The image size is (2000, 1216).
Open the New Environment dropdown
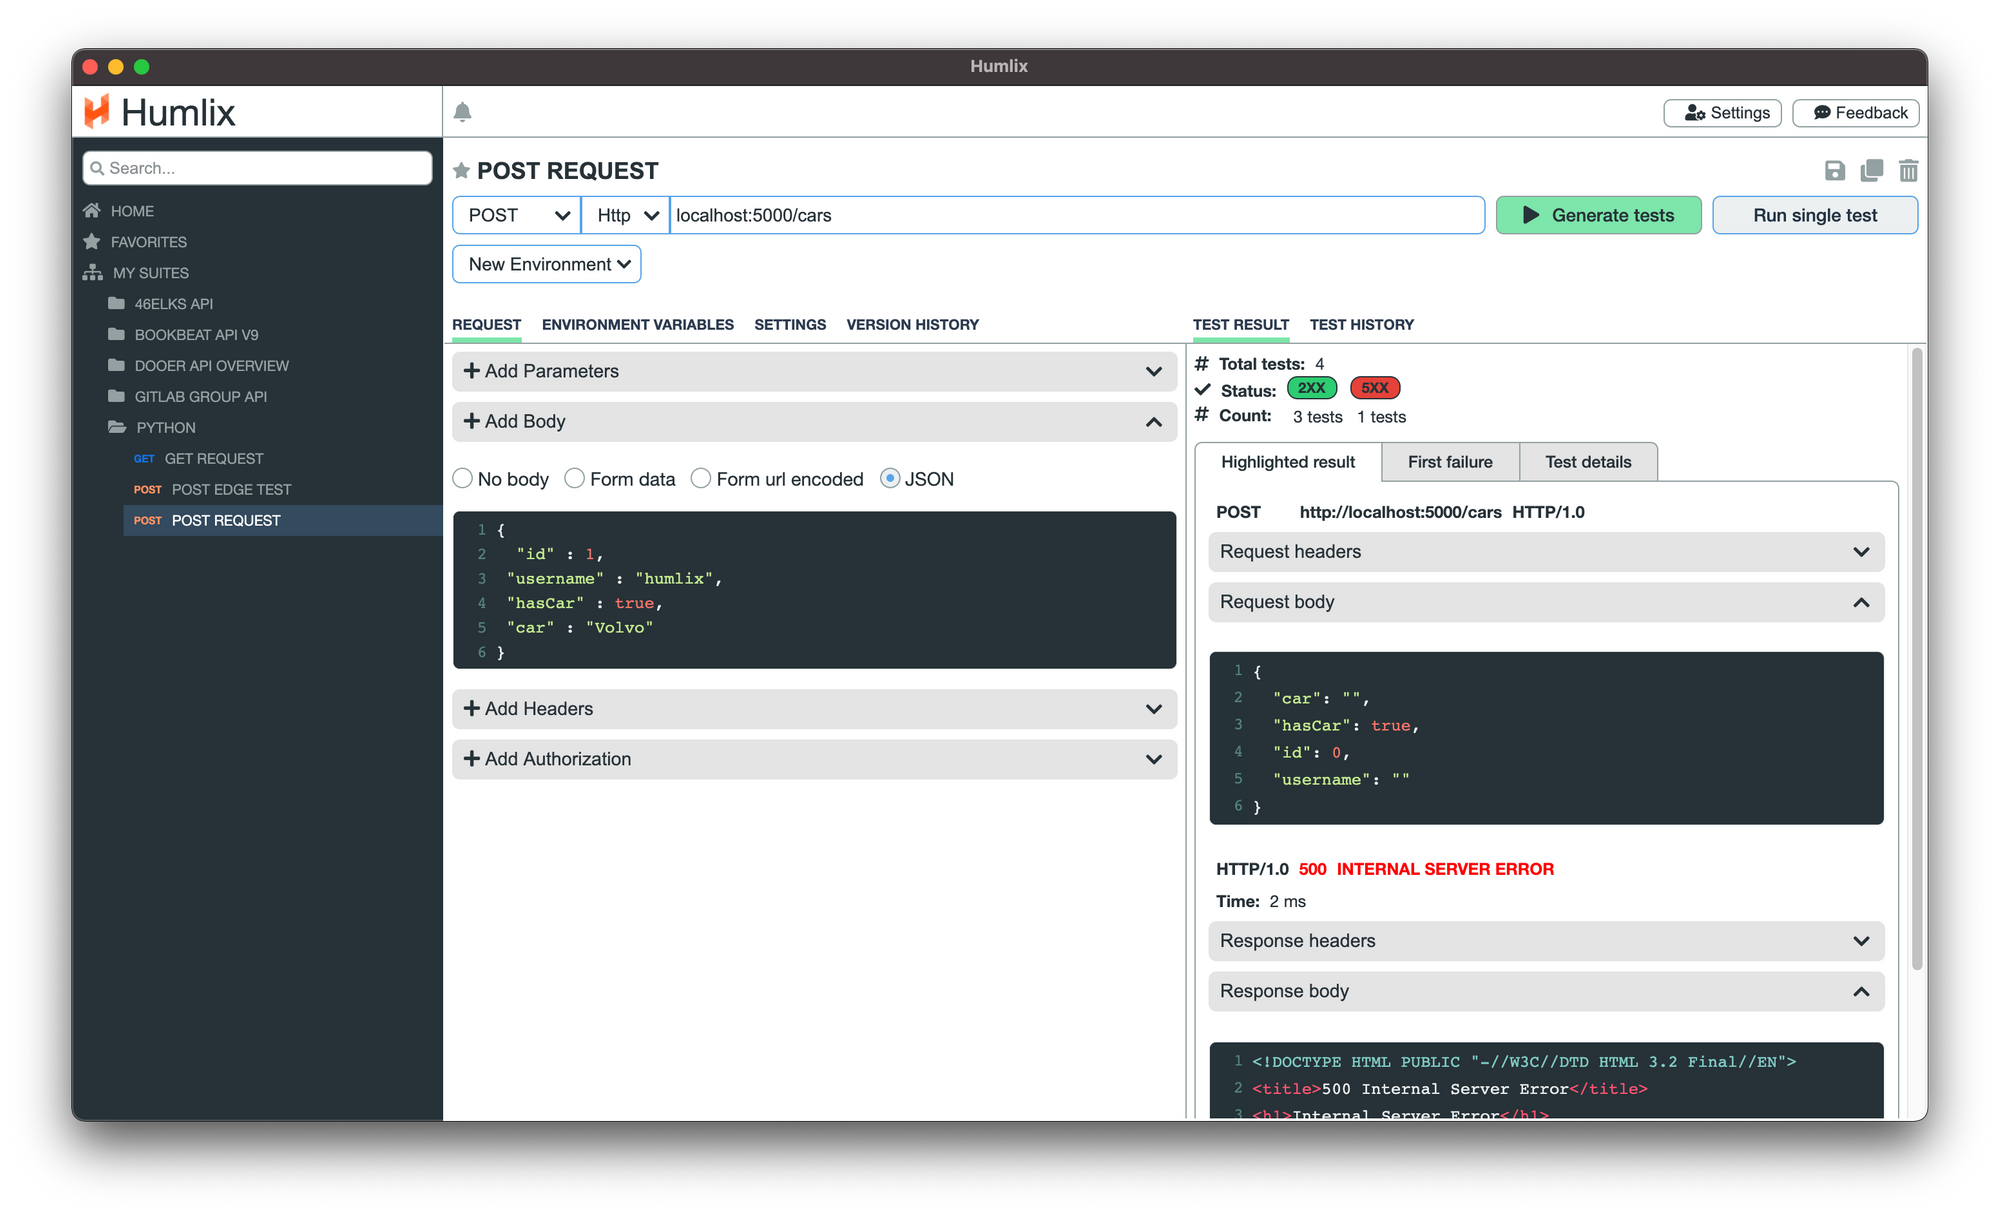pyautogui.click(x=547, y=264)
